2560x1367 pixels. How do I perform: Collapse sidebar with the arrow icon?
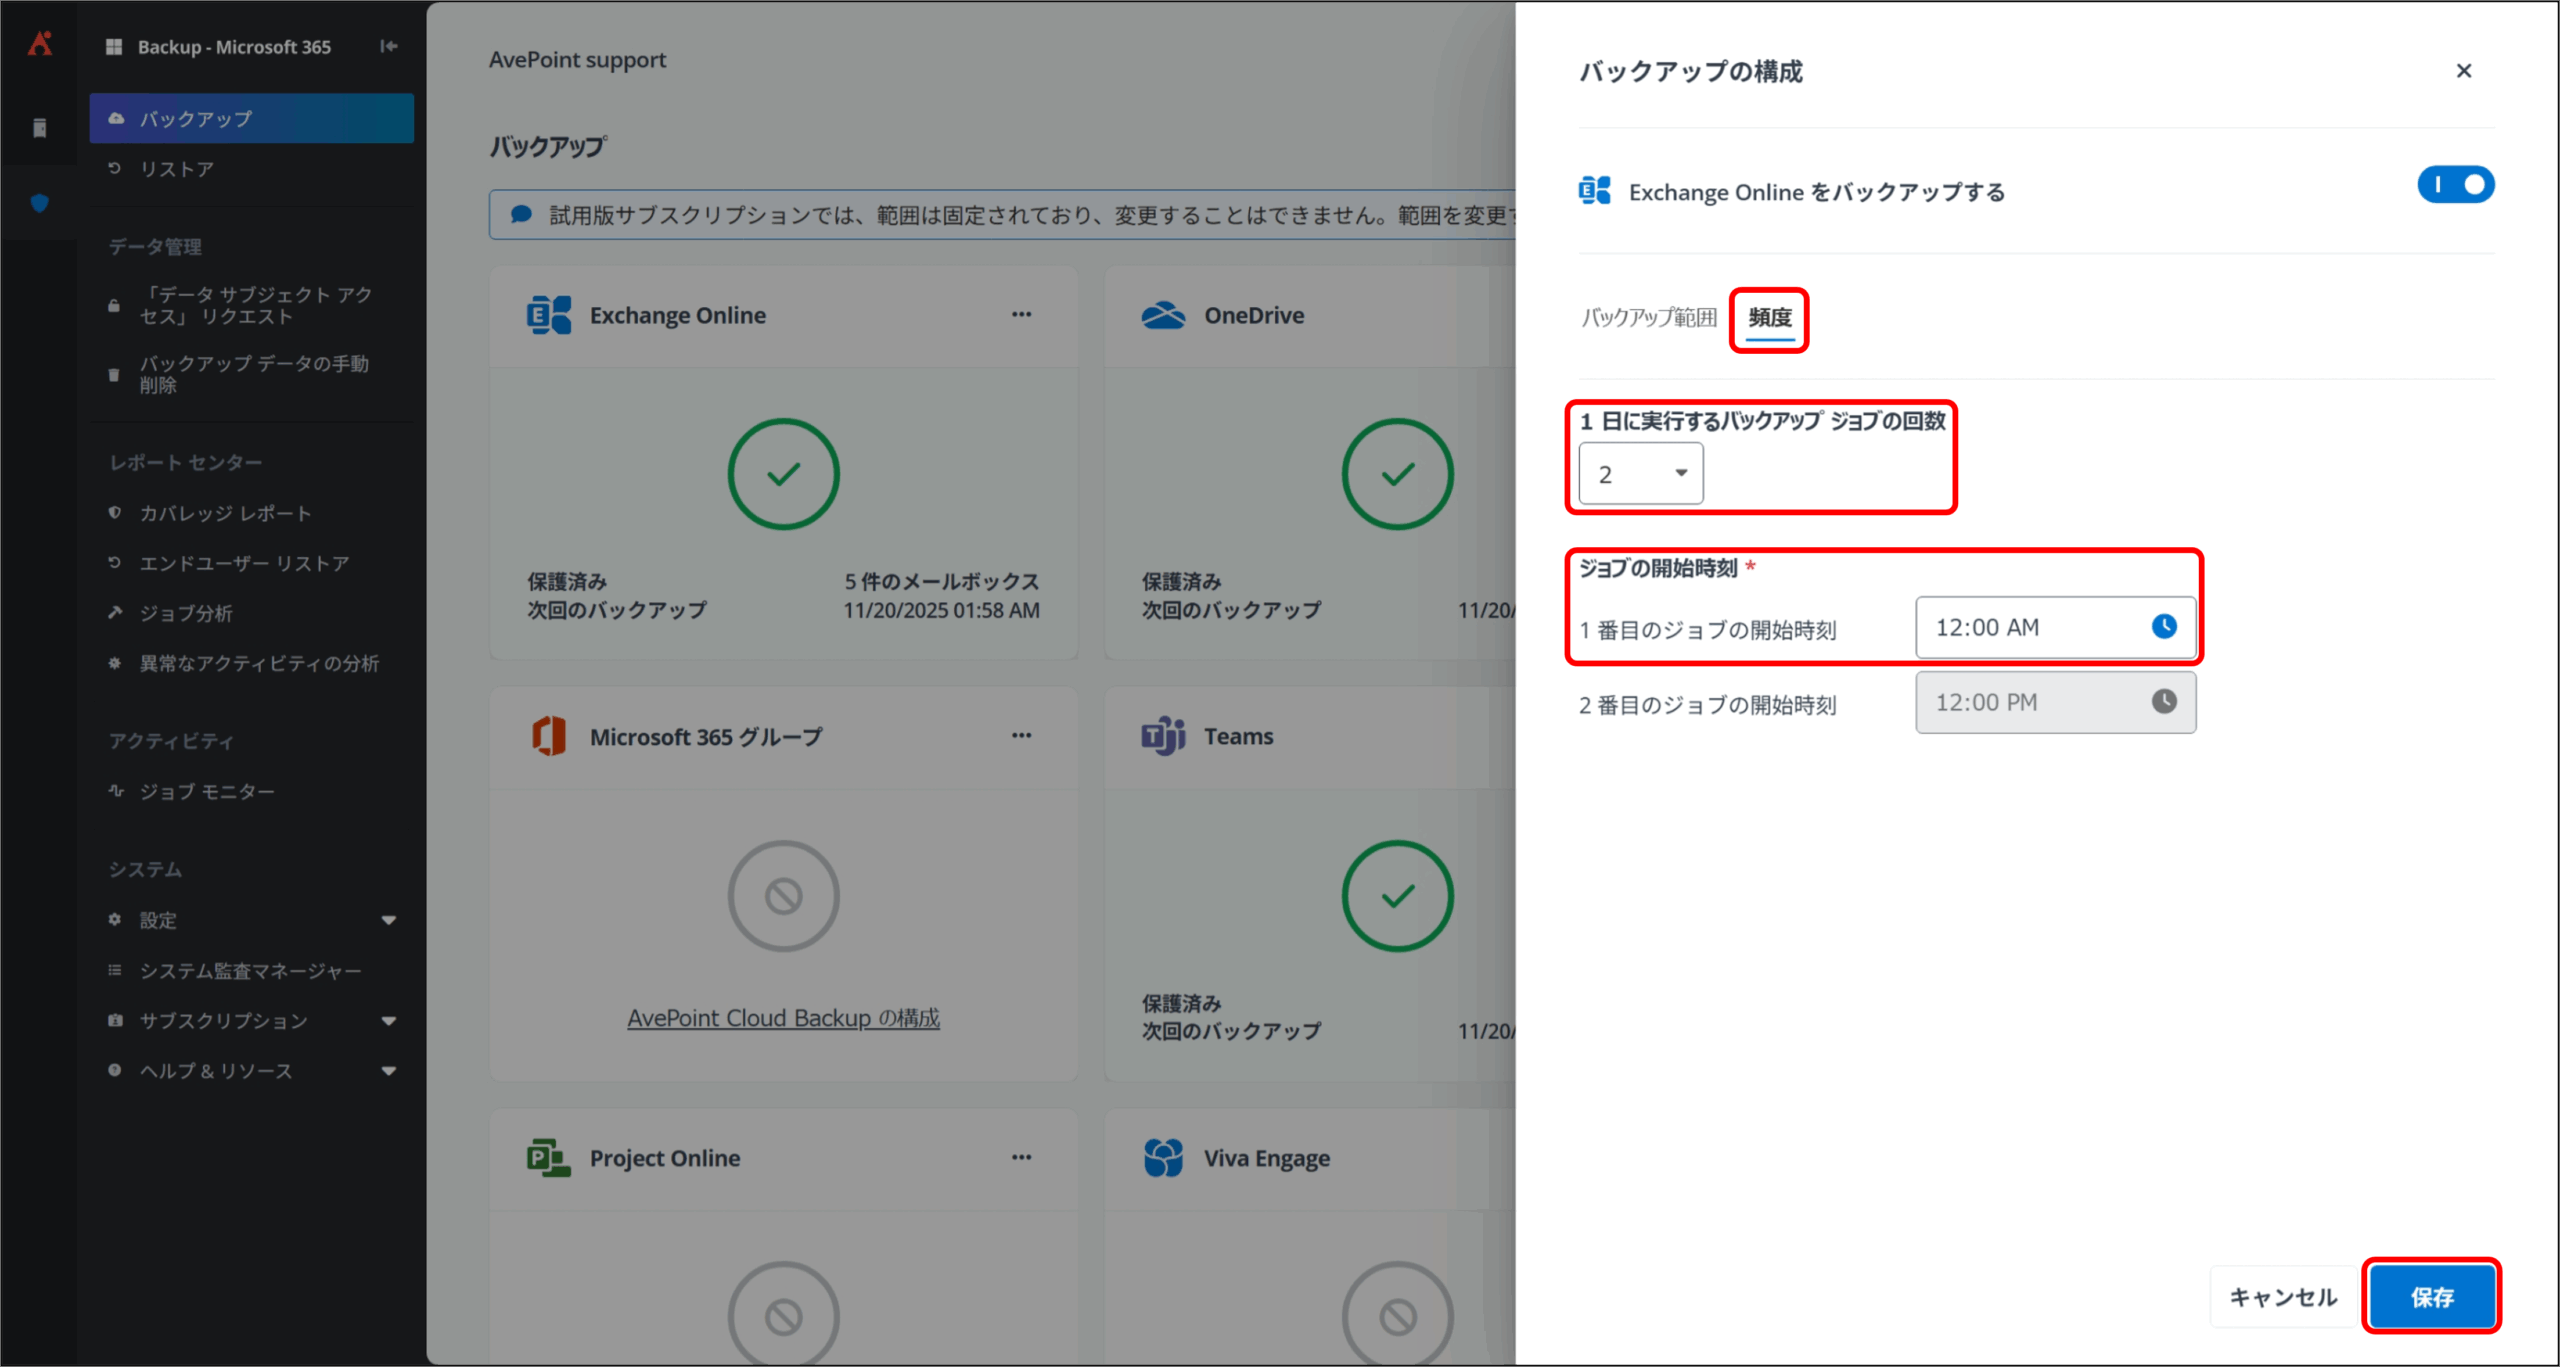[389, 46]
